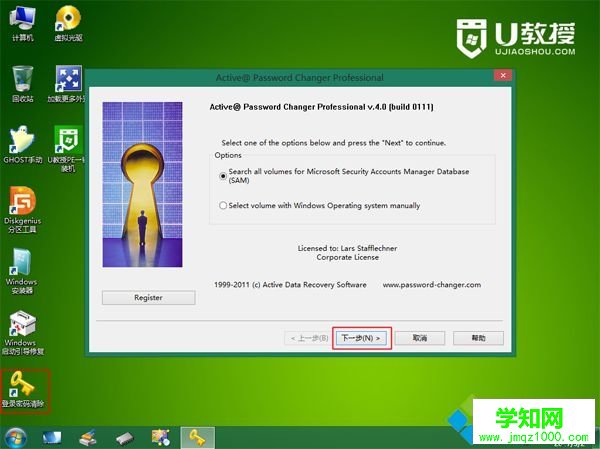Screen dimensions: 600x449
Task: Click the 'Licensed to: Lars Stafflechner' text
Action: [x=347, y=248]
